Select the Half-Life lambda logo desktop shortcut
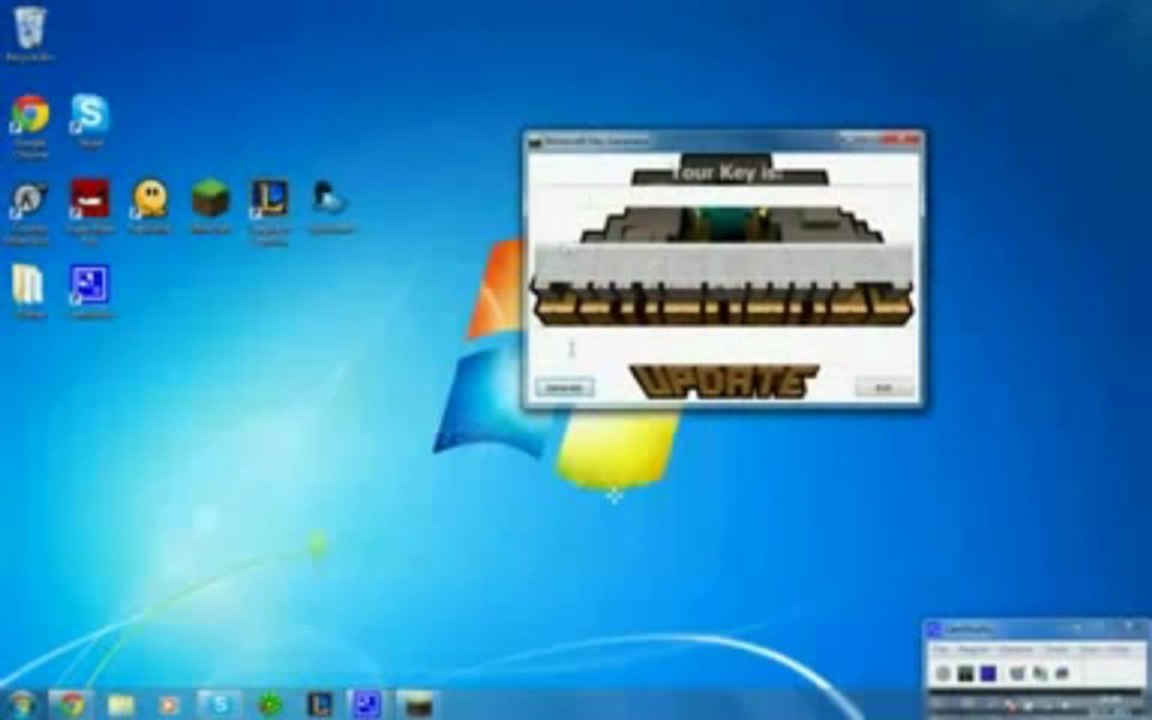 pyautogui.click(x=29, y=200)
